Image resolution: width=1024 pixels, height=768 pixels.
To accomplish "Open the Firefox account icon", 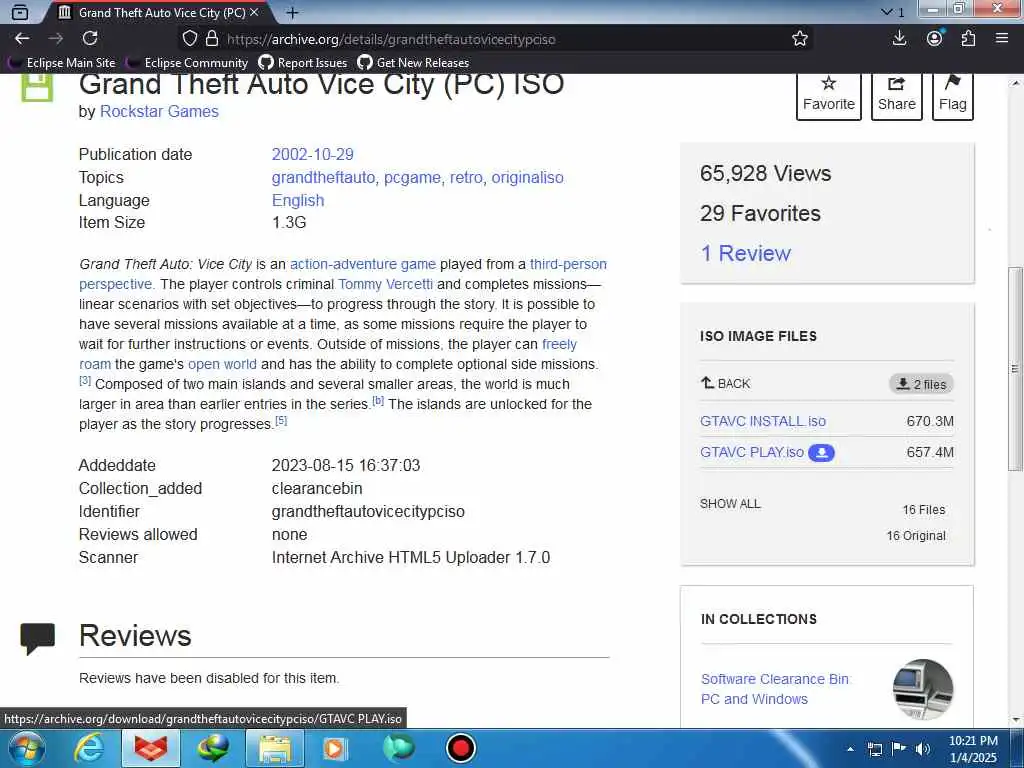I will tap(935, 39).
